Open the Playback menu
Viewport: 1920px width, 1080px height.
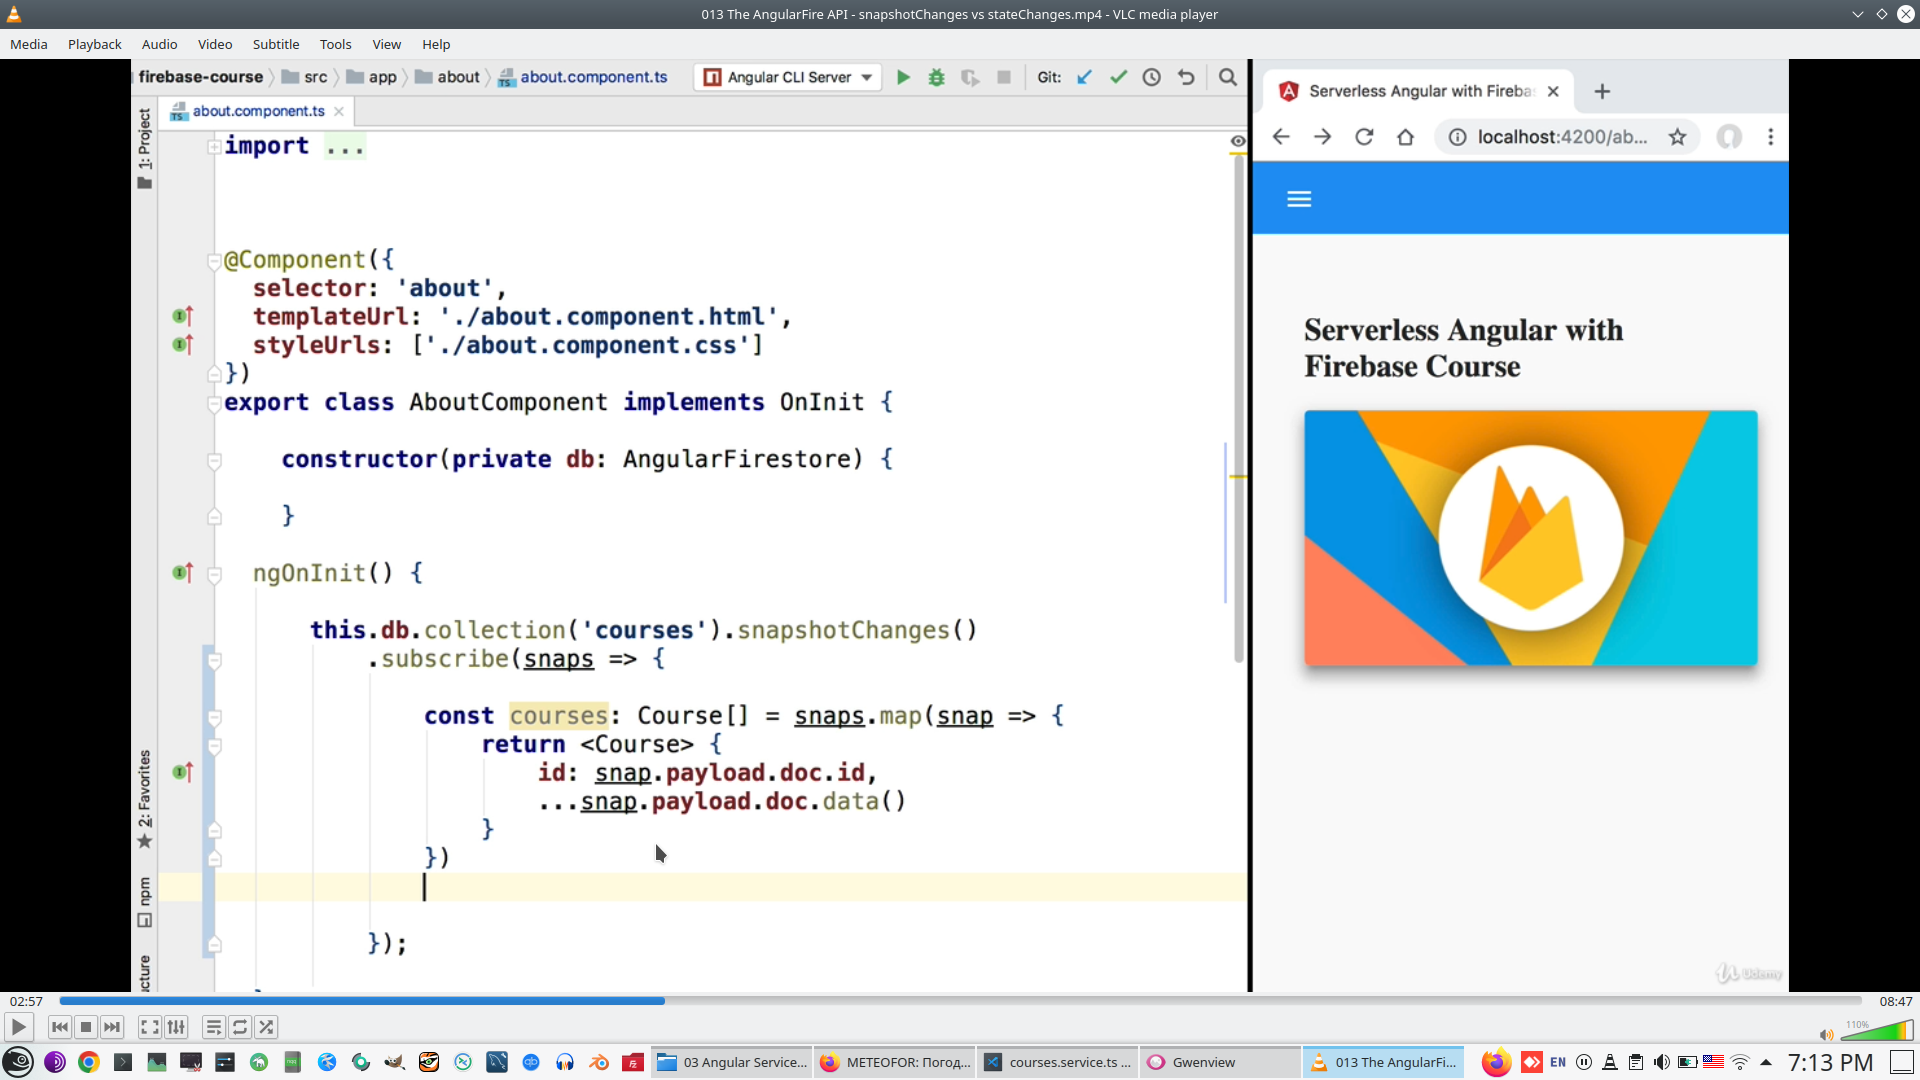[94, 44]
